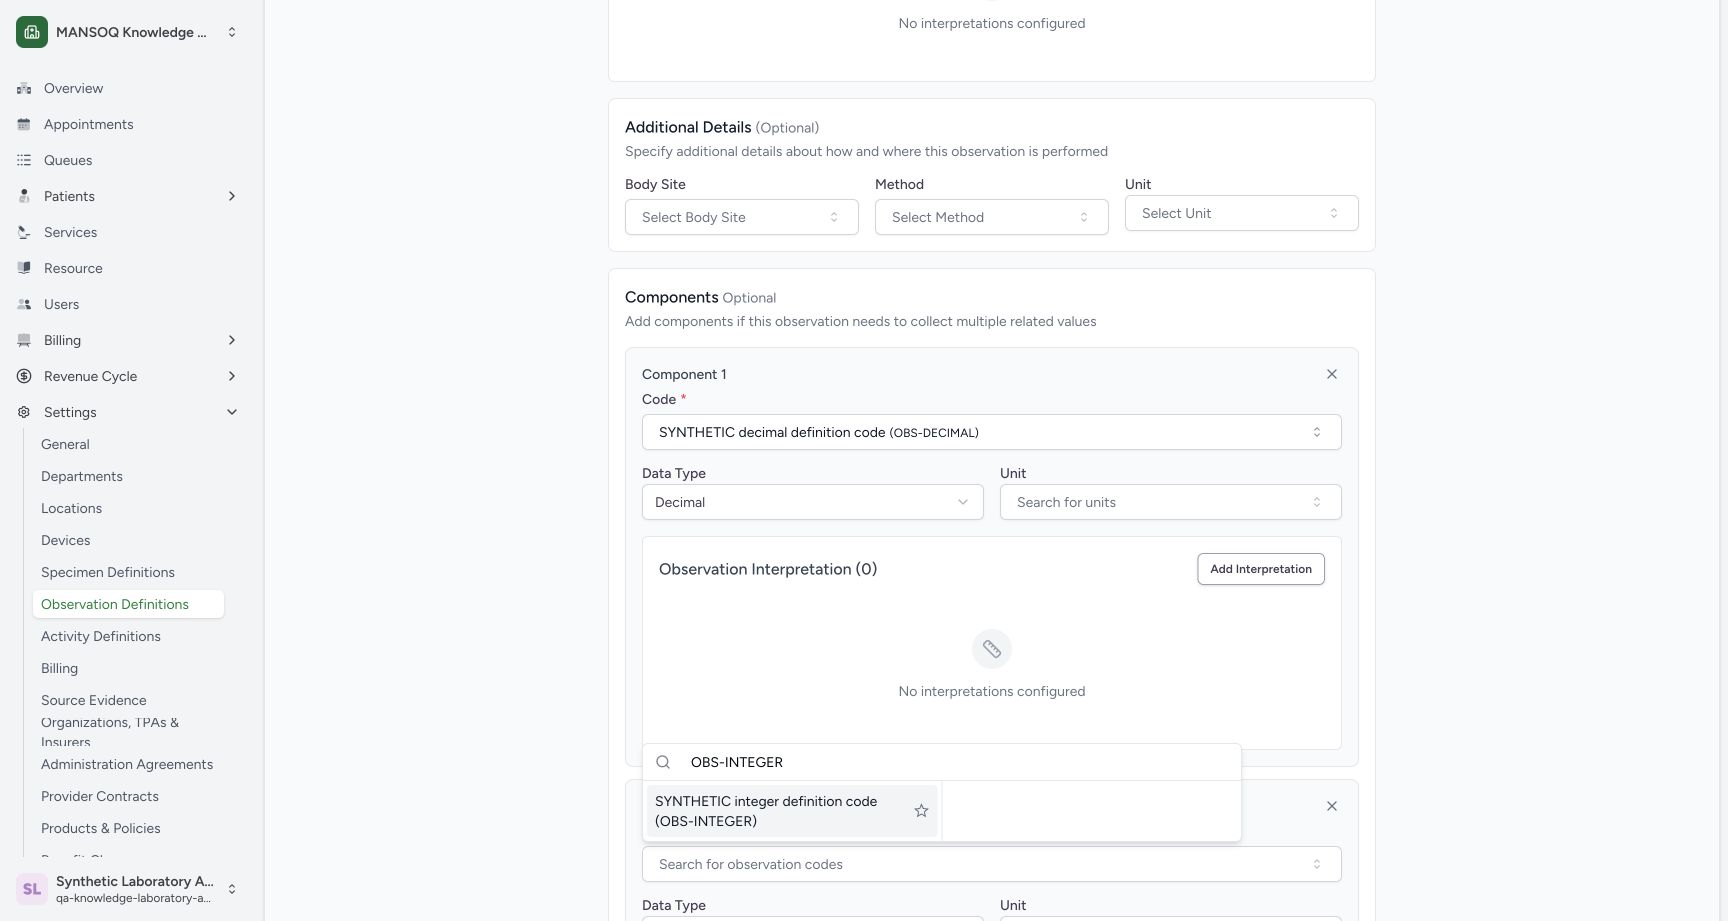Image resolution: width=1728 pixels, height=921 pixels.
Task: Click the search magnifier icon in code popup
Action: coord(663,762)
